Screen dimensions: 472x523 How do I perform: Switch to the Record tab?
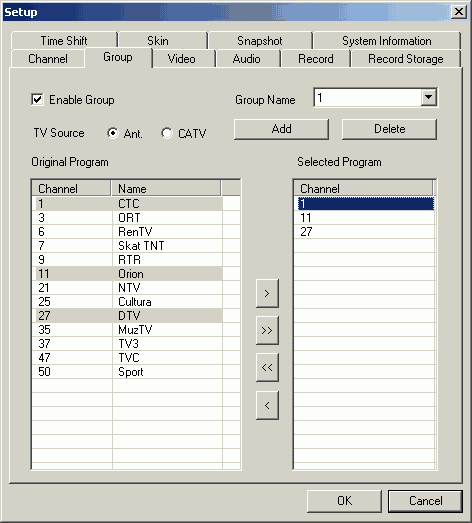(316, 59)
